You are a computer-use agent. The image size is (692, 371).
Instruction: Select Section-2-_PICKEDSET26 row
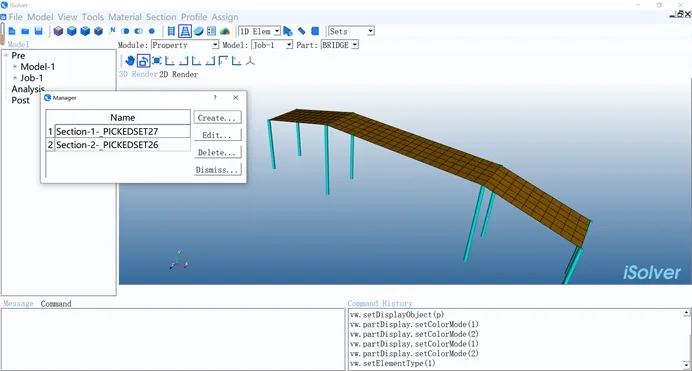pyautogui.click(x=118, y=145)
